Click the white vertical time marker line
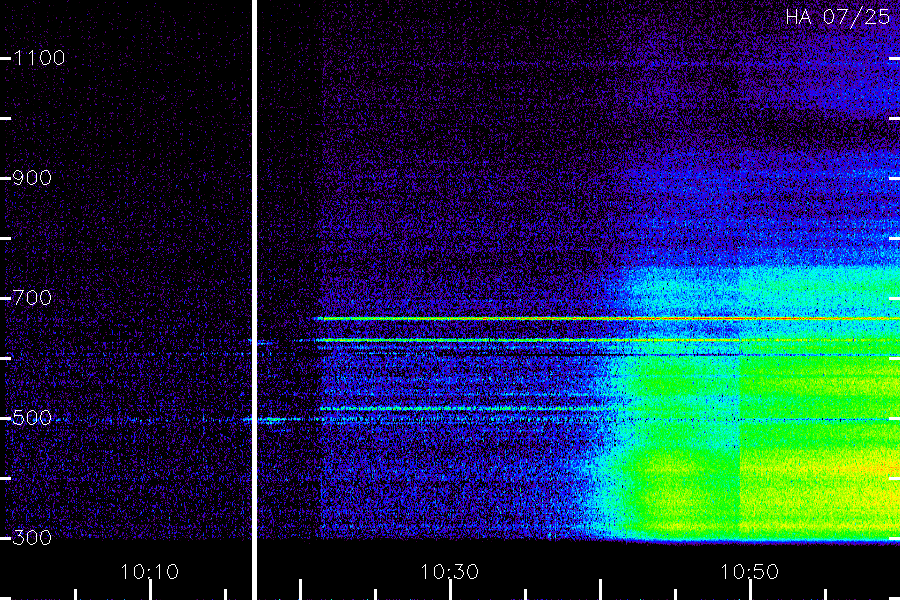This screenshot has height=600, width=900. [x=254, y=300]
